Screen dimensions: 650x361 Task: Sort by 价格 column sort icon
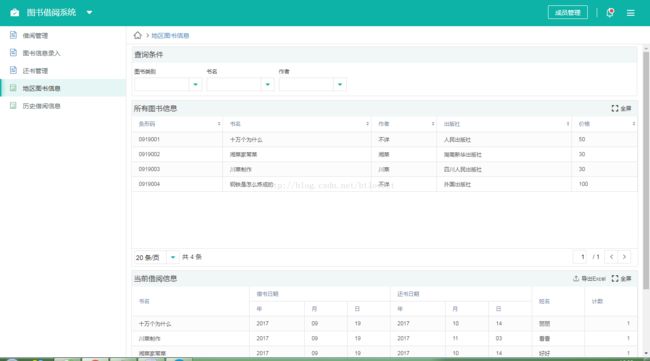pos(633,124)
